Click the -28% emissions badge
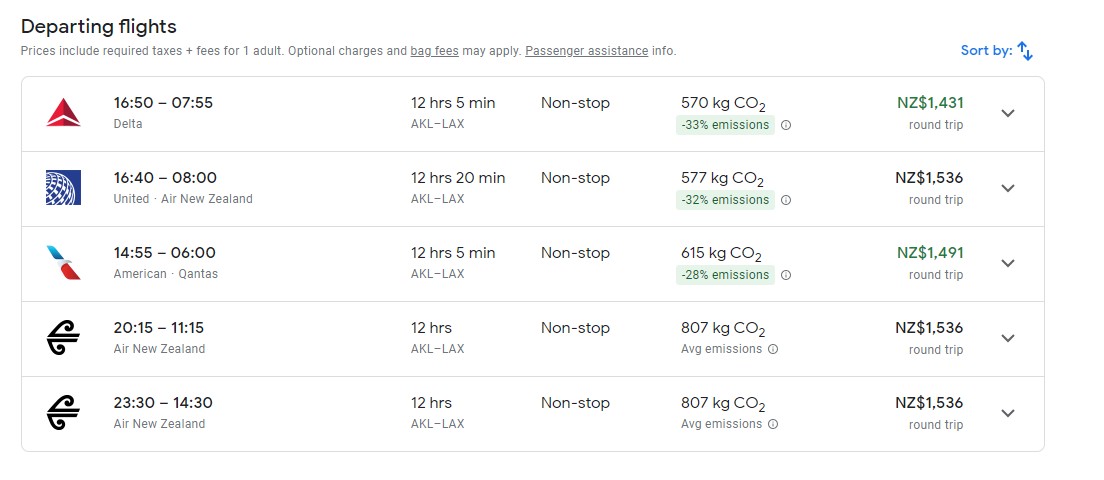1104x480 pixels. (725, 275)
